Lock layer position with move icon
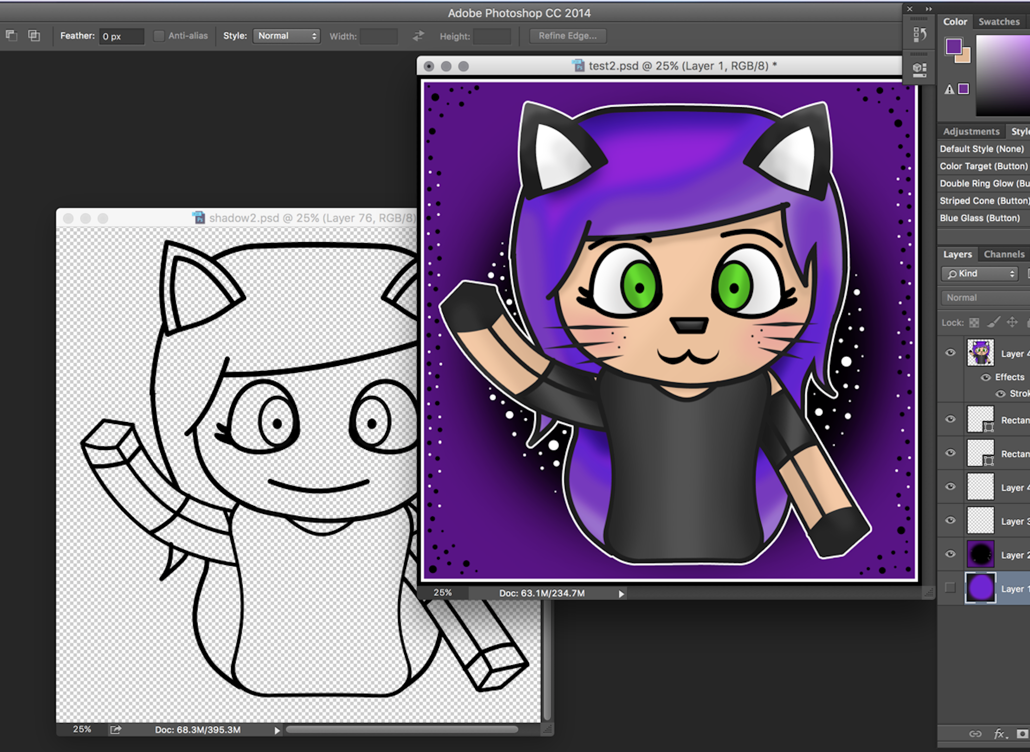The height and width of the screenshot is (752, 1030). 1011,323
